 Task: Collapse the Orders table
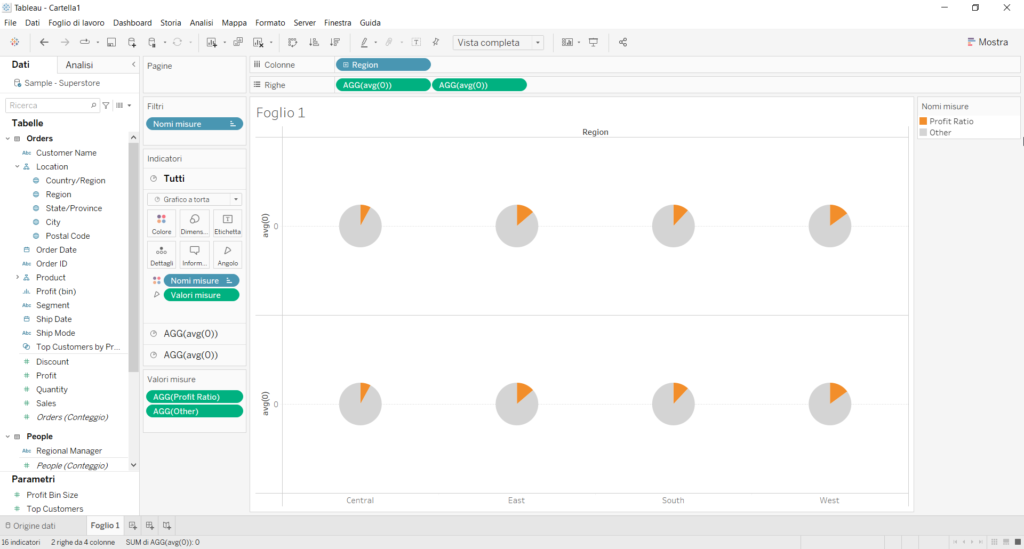click(x=8, y=138)
